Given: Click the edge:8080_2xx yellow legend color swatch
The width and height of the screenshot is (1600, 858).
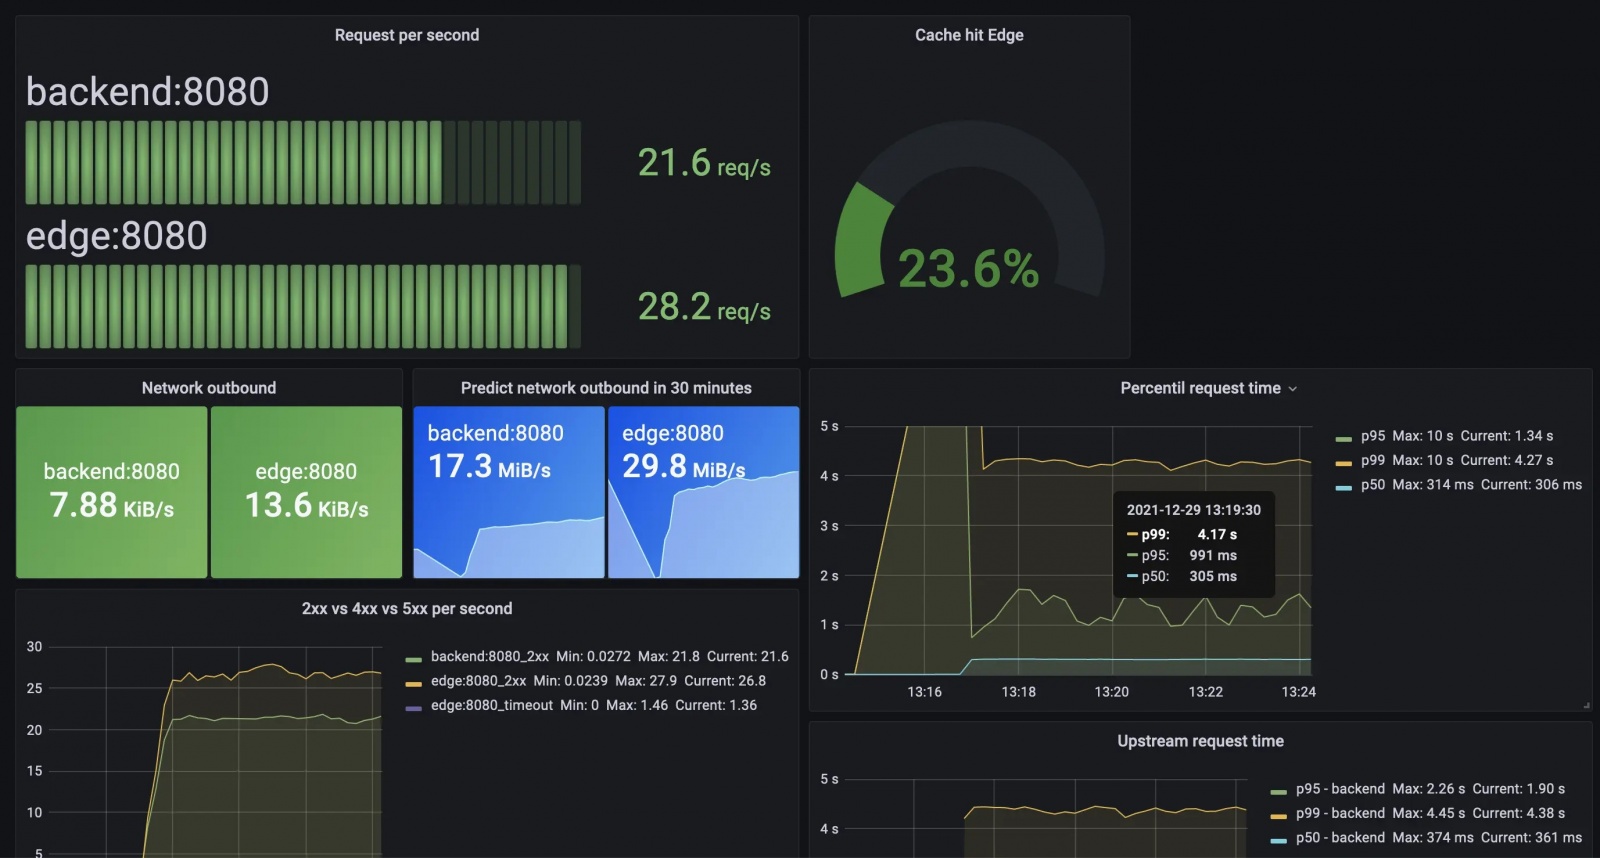Looking at the screenshot, I should click(413, 684).
